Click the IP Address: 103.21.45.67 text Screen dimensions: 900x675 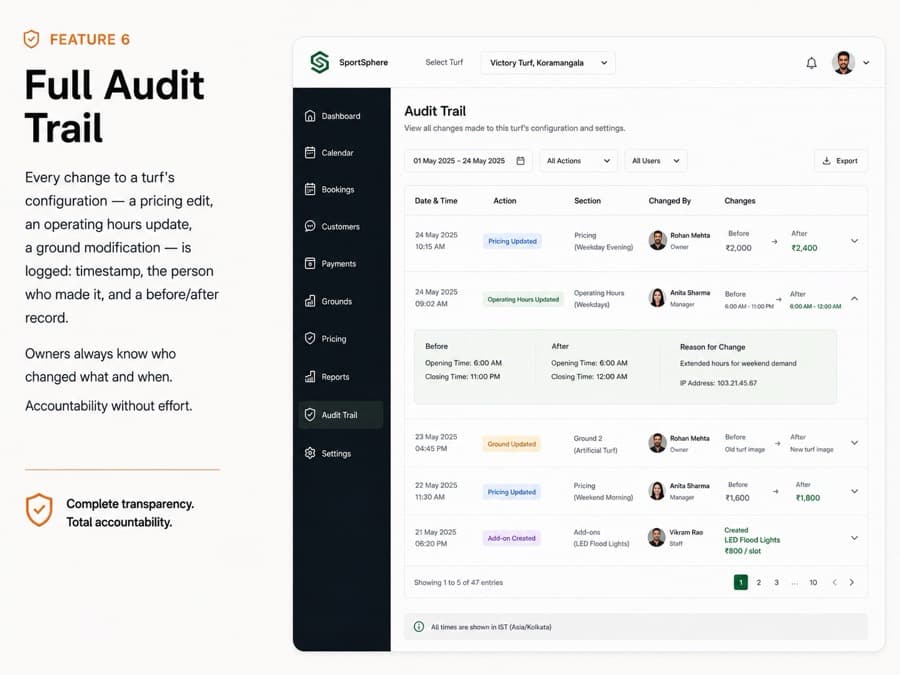718,383
